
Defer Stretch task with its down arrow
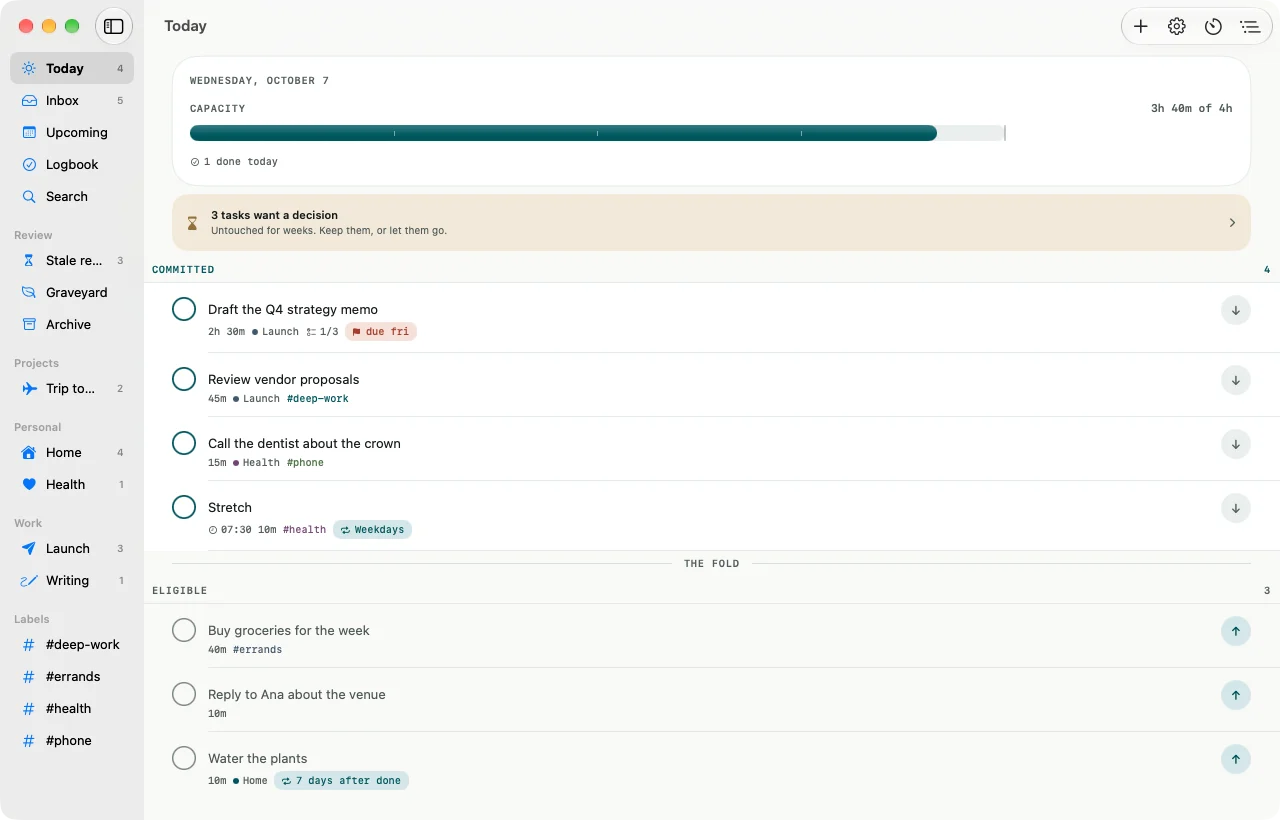tap(1236, 508)
